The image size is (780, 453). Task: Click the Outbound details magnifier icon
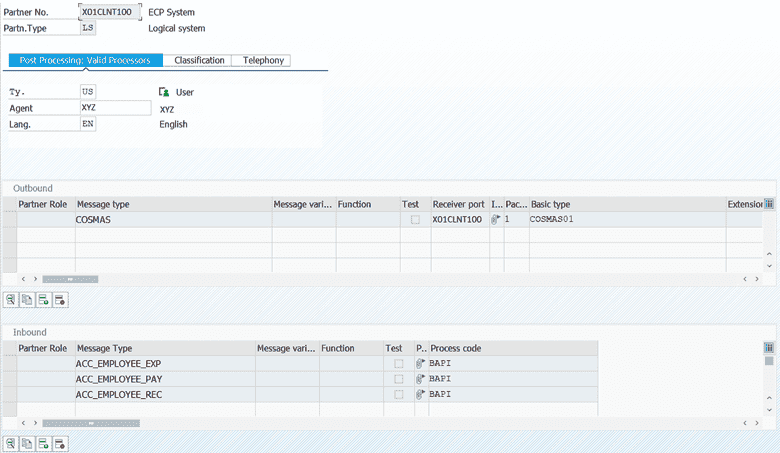[x=11, y=299]
